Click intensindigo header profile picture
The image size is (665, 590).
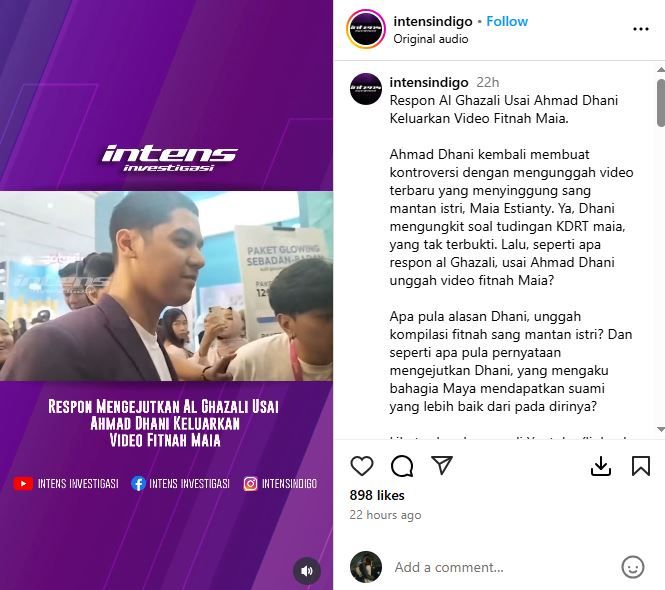tap(366, 29)
